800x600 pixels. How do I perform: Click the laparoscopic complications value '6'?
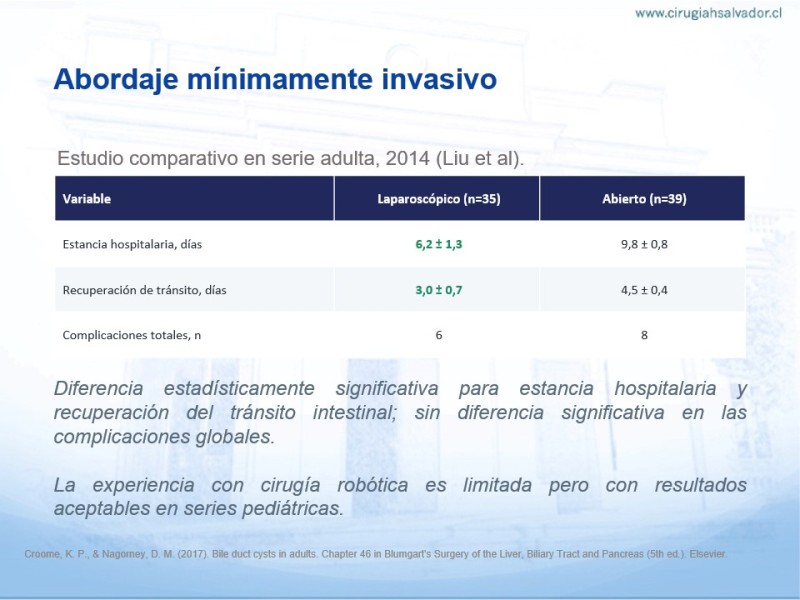tap(439, 335)
